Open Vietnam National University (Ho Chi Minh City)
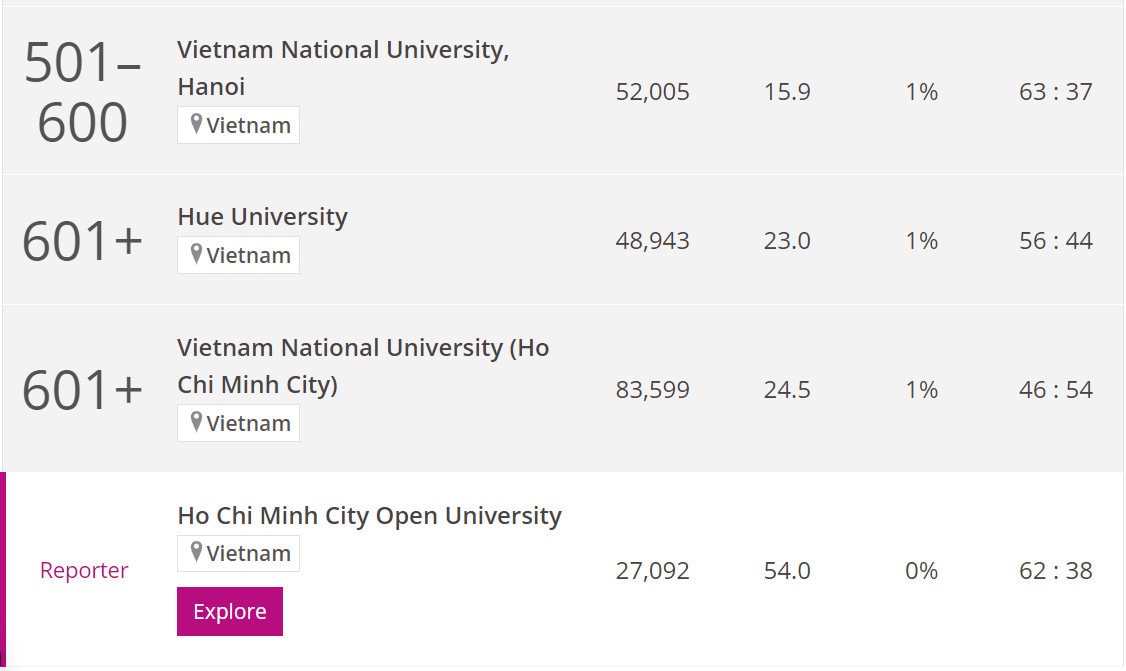Image resolution: width=1126 pixels, height=671 pixels. (x=363, y=366)
